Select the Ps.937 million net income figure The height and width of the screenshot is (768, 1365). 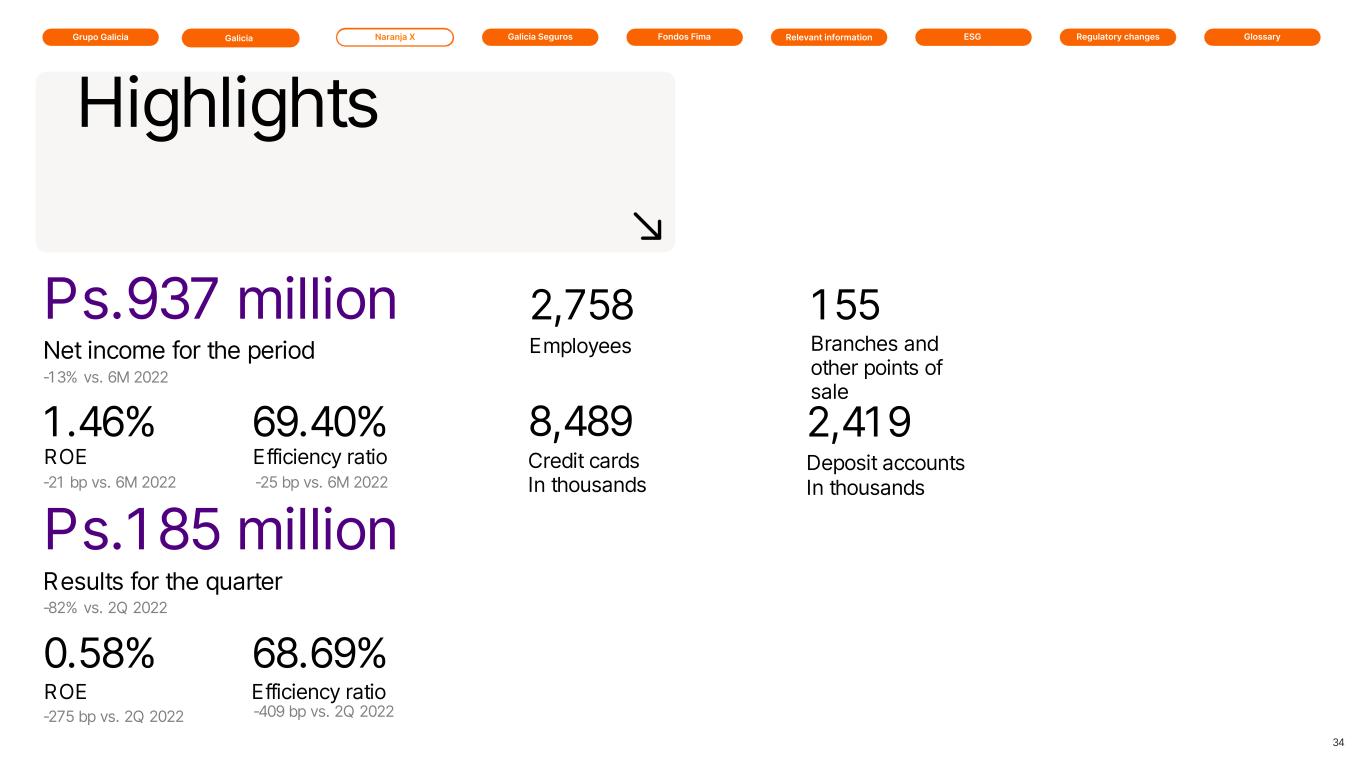[220, 299]
